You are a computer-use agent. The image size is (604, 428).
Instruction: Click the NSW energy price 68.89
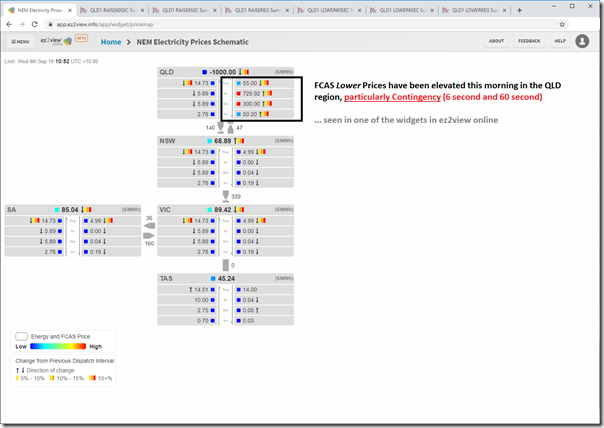pyautogui.click(x=223, y=141)
